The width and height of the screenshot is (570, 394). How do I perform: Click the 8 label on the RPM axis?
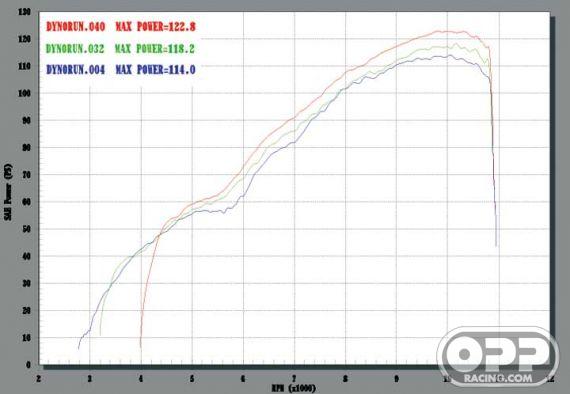345,379
